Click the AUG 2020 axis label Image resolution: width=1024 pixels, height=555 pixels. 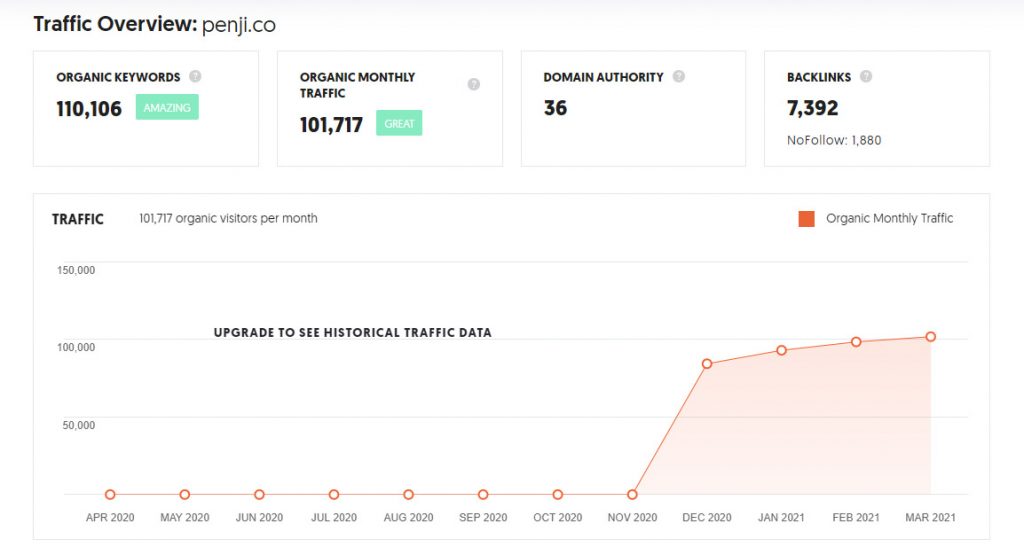[x=408, y=517]
